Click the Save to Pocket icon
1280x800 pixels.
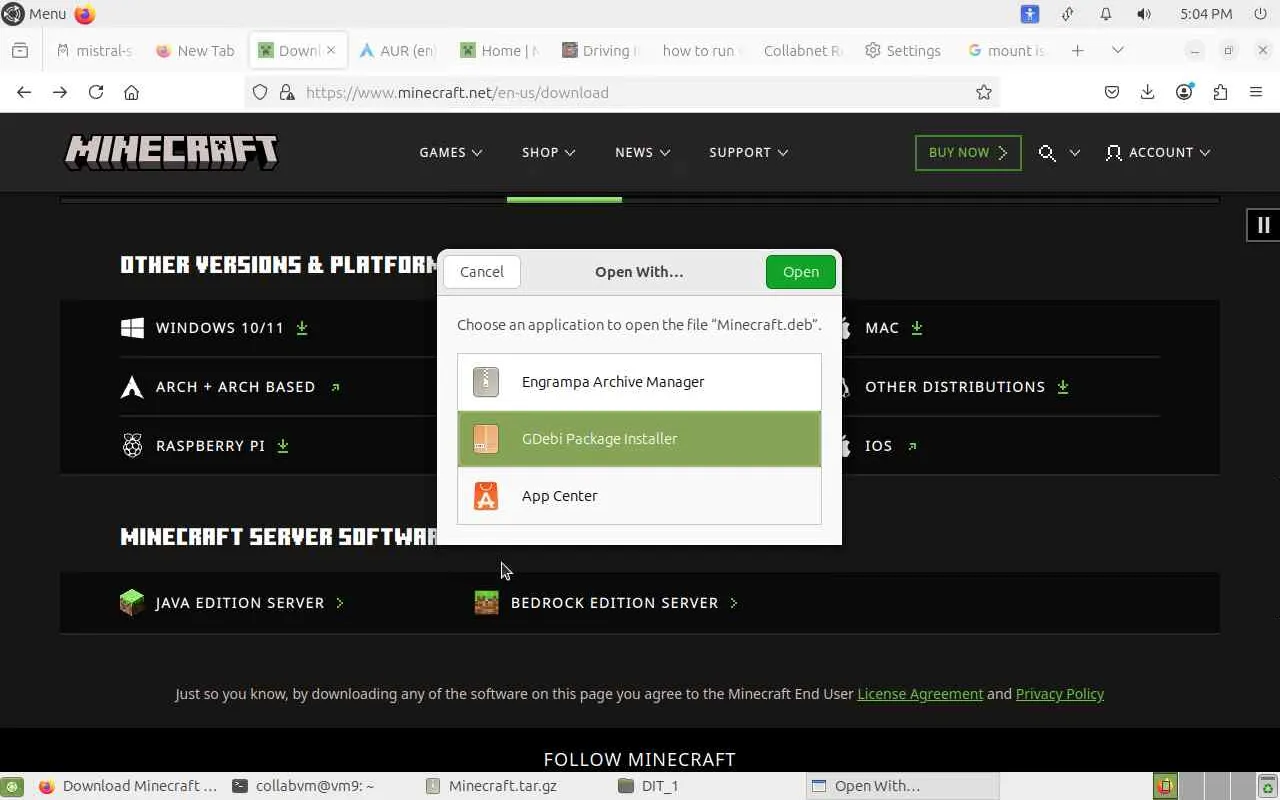(x=1112, y=92)
